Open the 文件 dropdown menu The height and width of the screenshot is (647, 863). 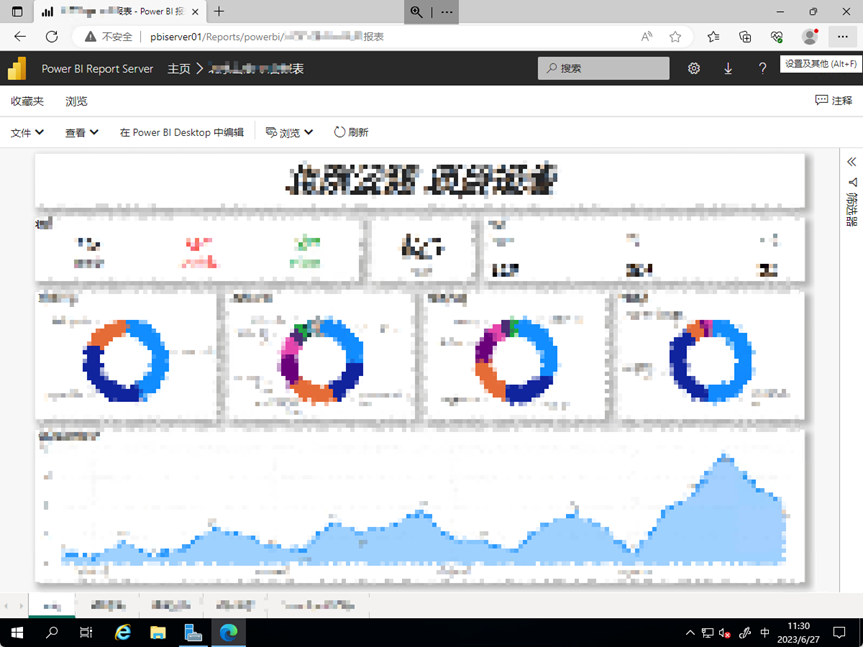27,132
